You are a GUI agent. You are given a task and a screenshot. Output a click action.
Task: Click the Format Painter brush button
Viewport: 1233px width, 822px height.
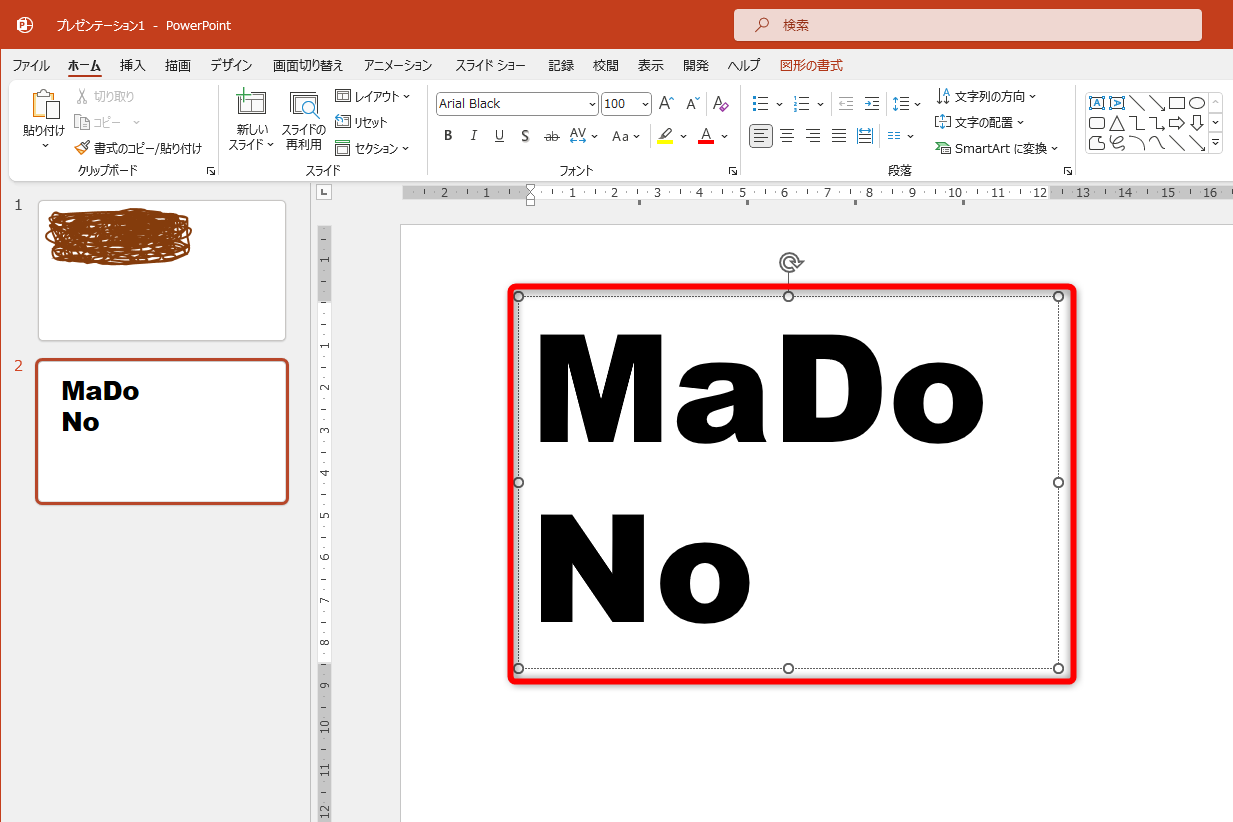(x=138, y=148)
